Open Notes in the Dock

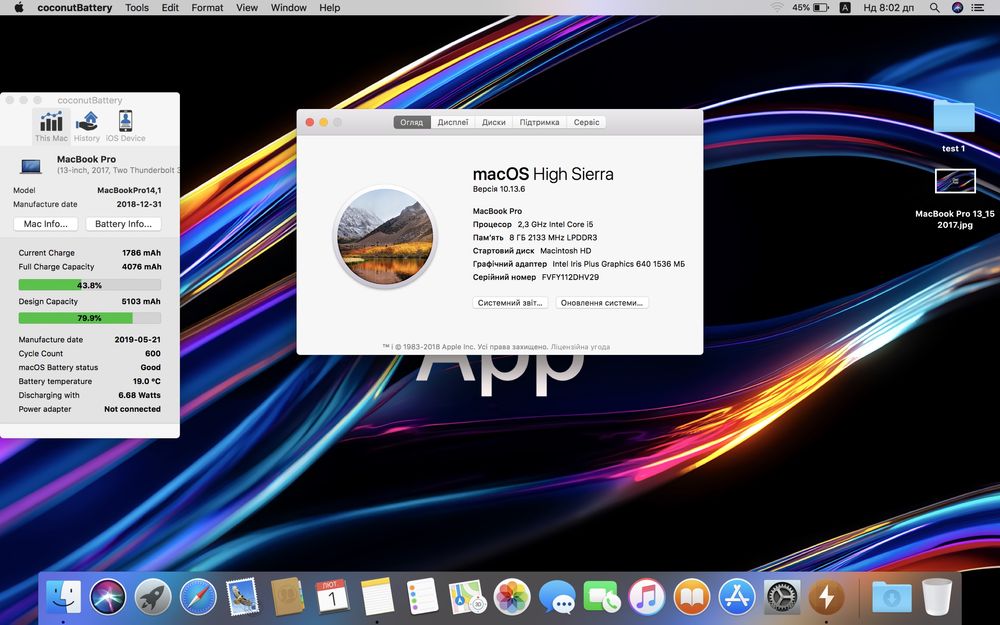click(x=377, y=598)
